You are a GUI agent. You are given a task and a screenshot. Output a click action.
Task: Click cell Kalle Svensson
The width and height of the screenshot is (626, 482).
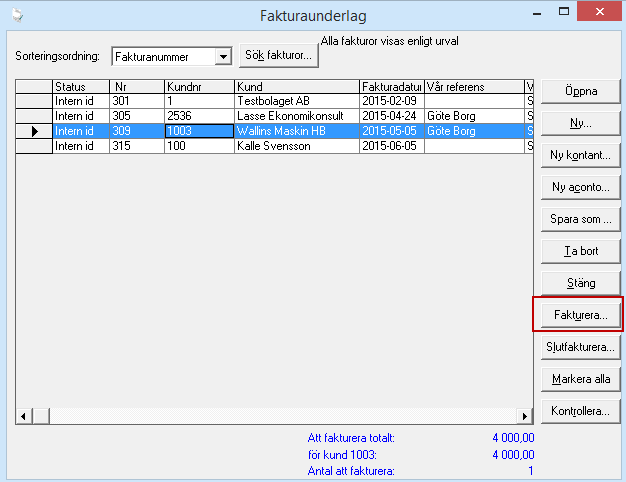[297, 146]
